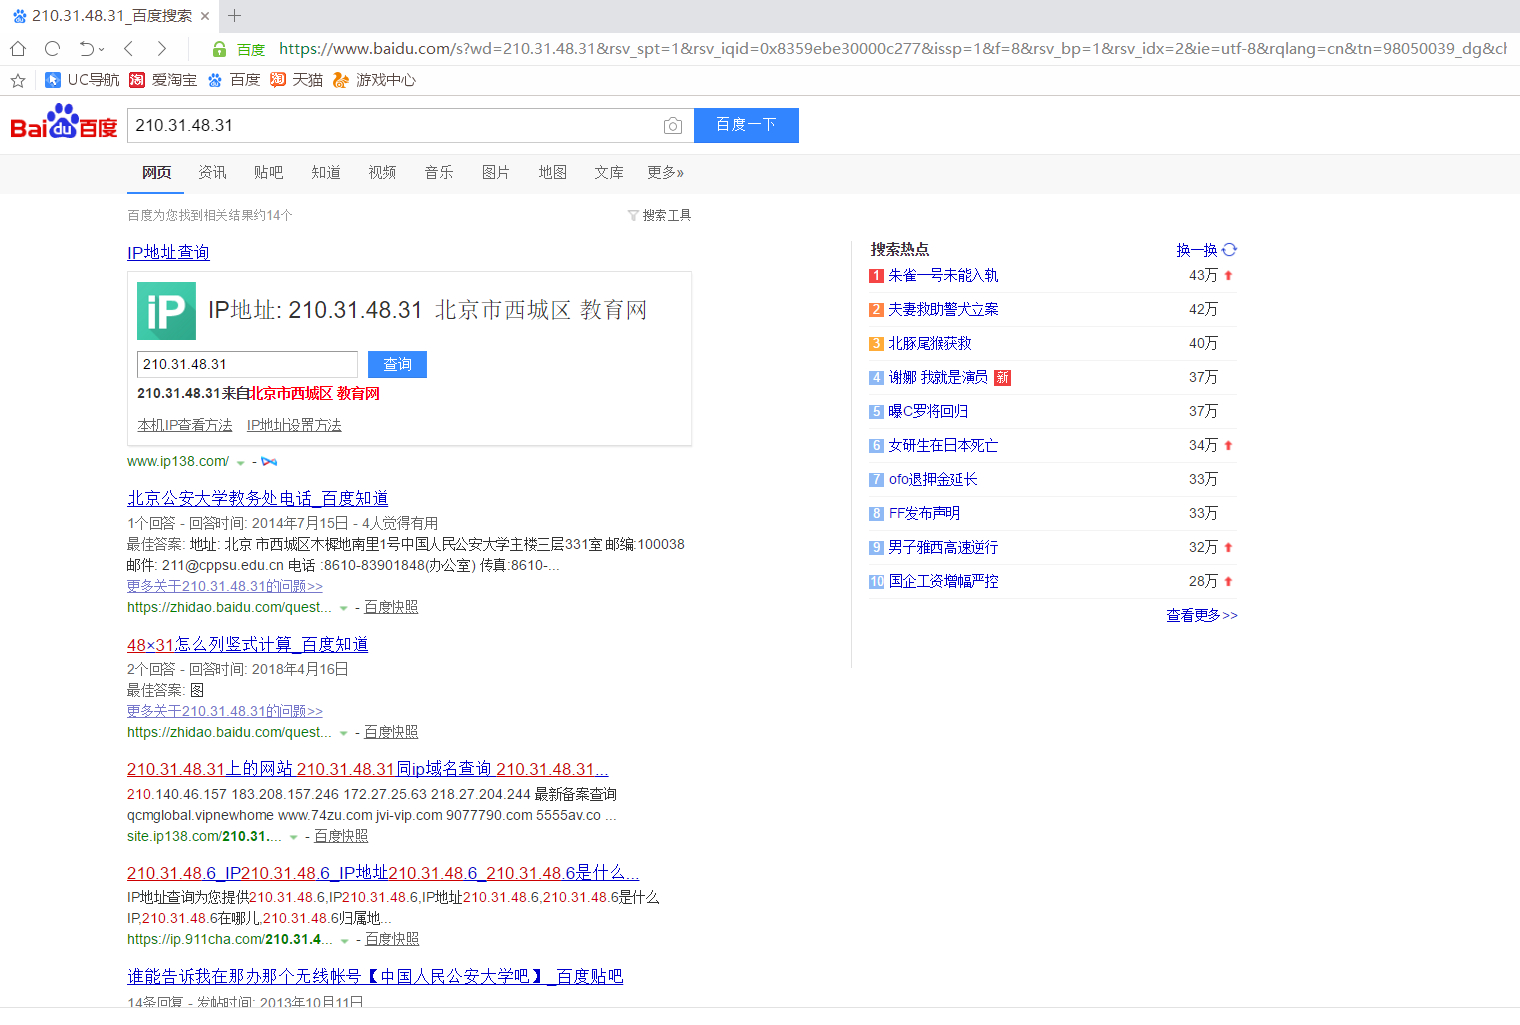Image resolution: width=1520 pixels, height=1025 pixels.
Task: Open a new tab with plus icon
Action: click(235, 16)
